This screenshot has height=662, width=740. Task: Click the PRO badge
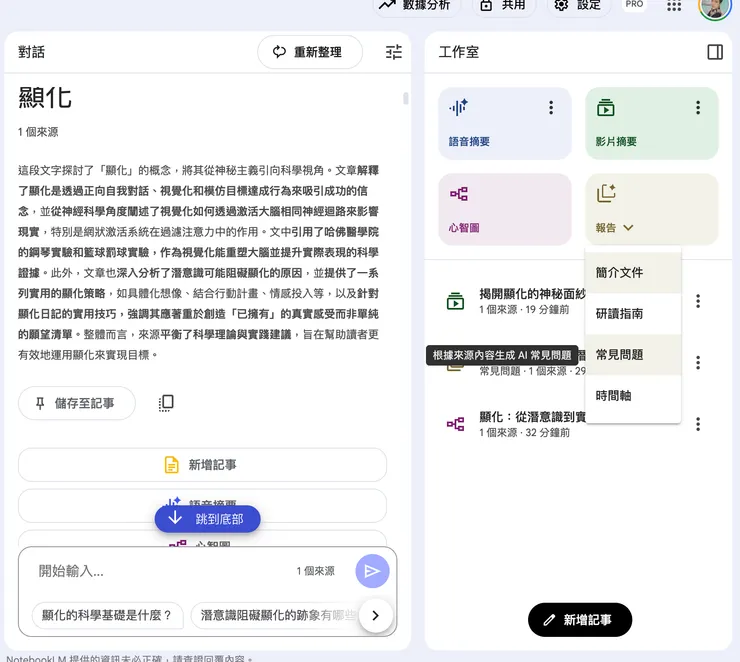click(x=634, y=5)
